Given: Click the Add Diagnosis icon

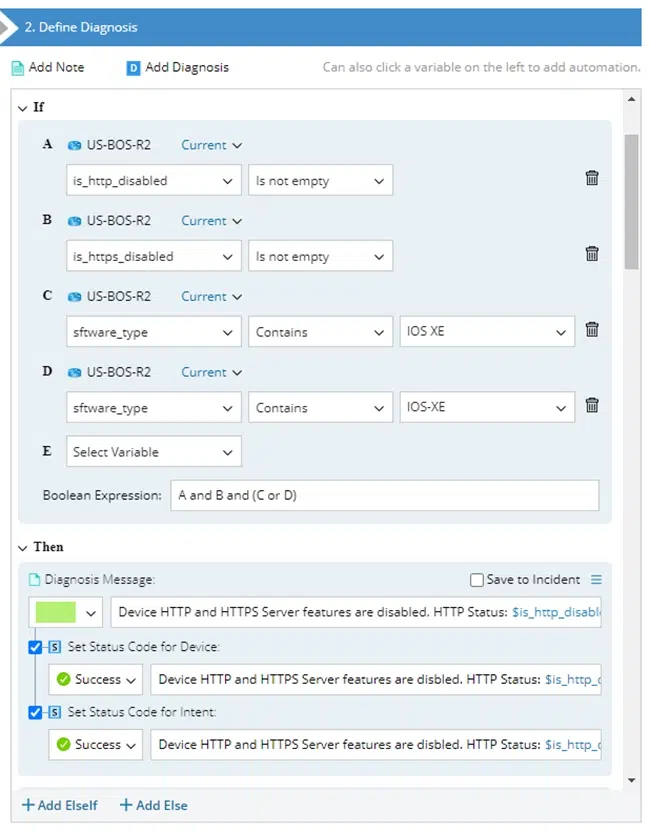Looking at the screenshot, I should 134,67.
